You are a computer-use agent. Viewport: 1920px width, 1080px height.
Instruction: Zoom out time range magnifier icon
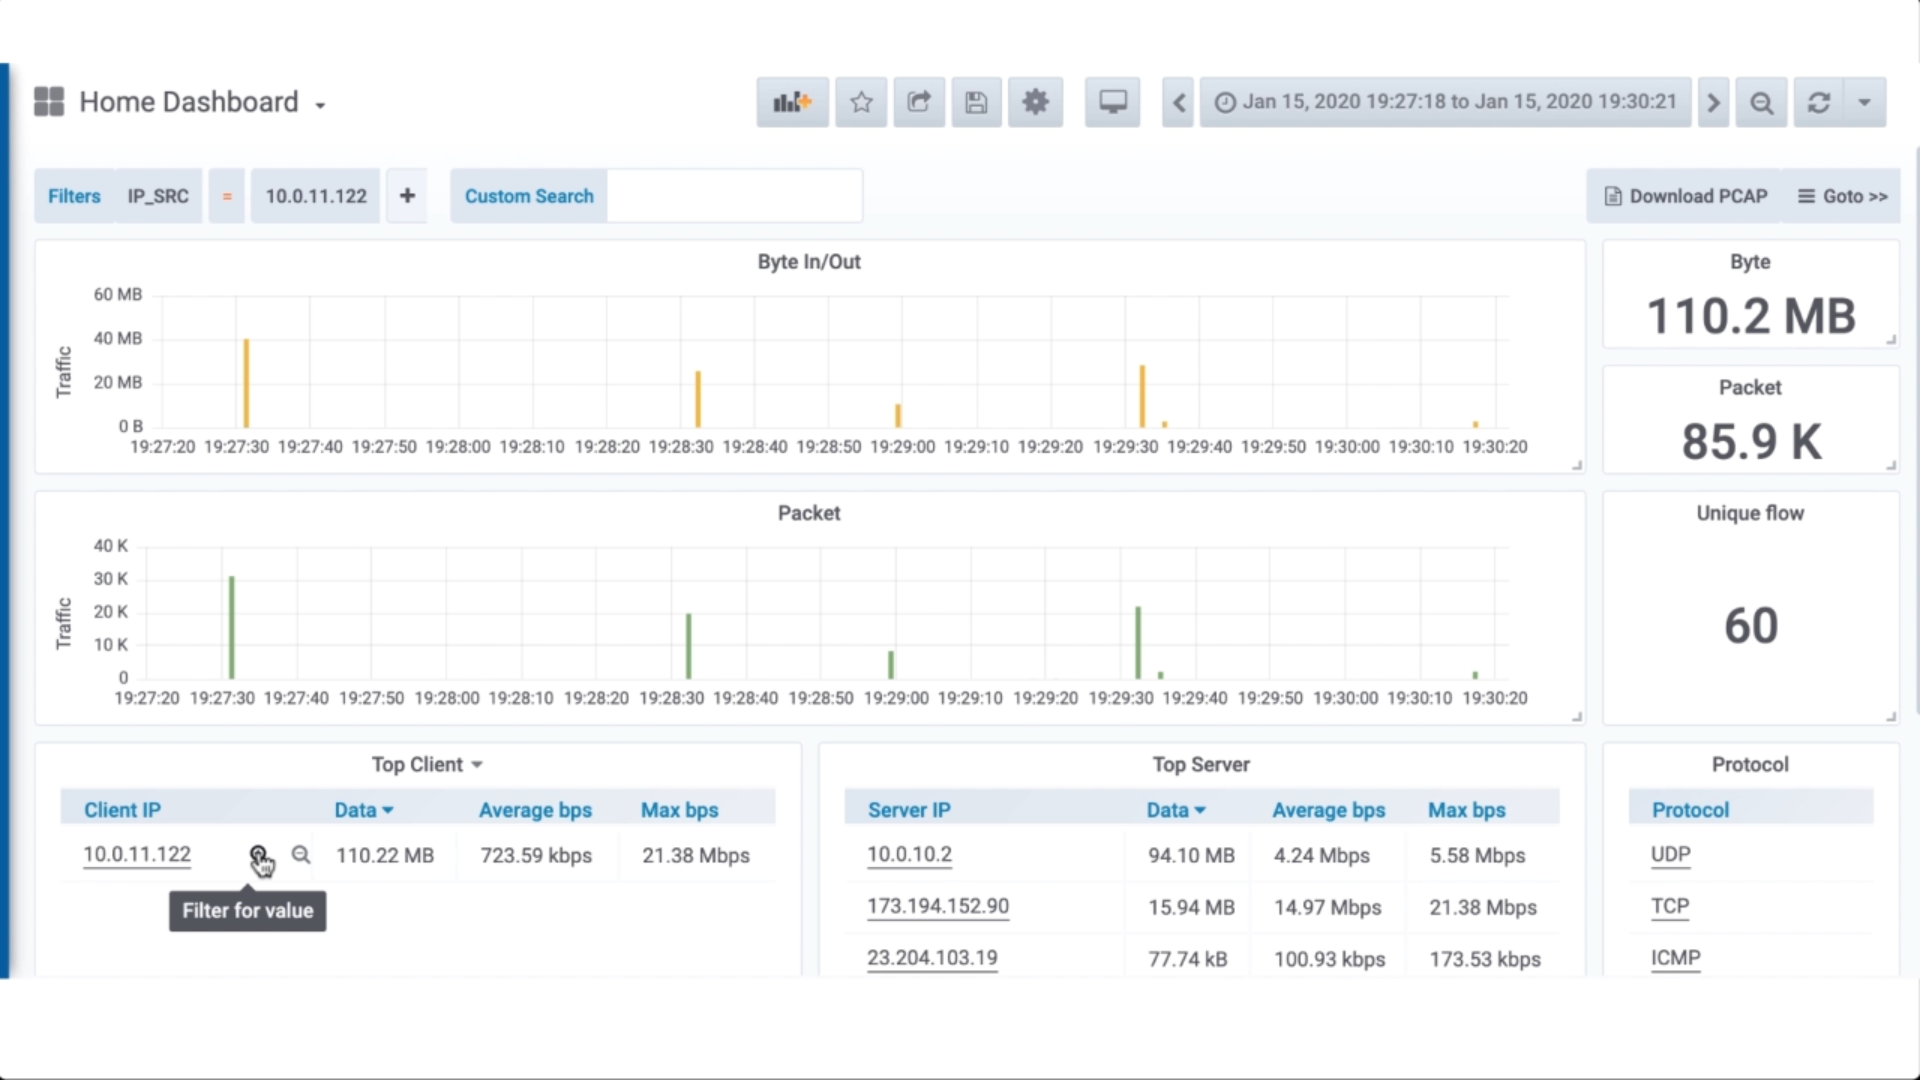tap(1761, 102)
